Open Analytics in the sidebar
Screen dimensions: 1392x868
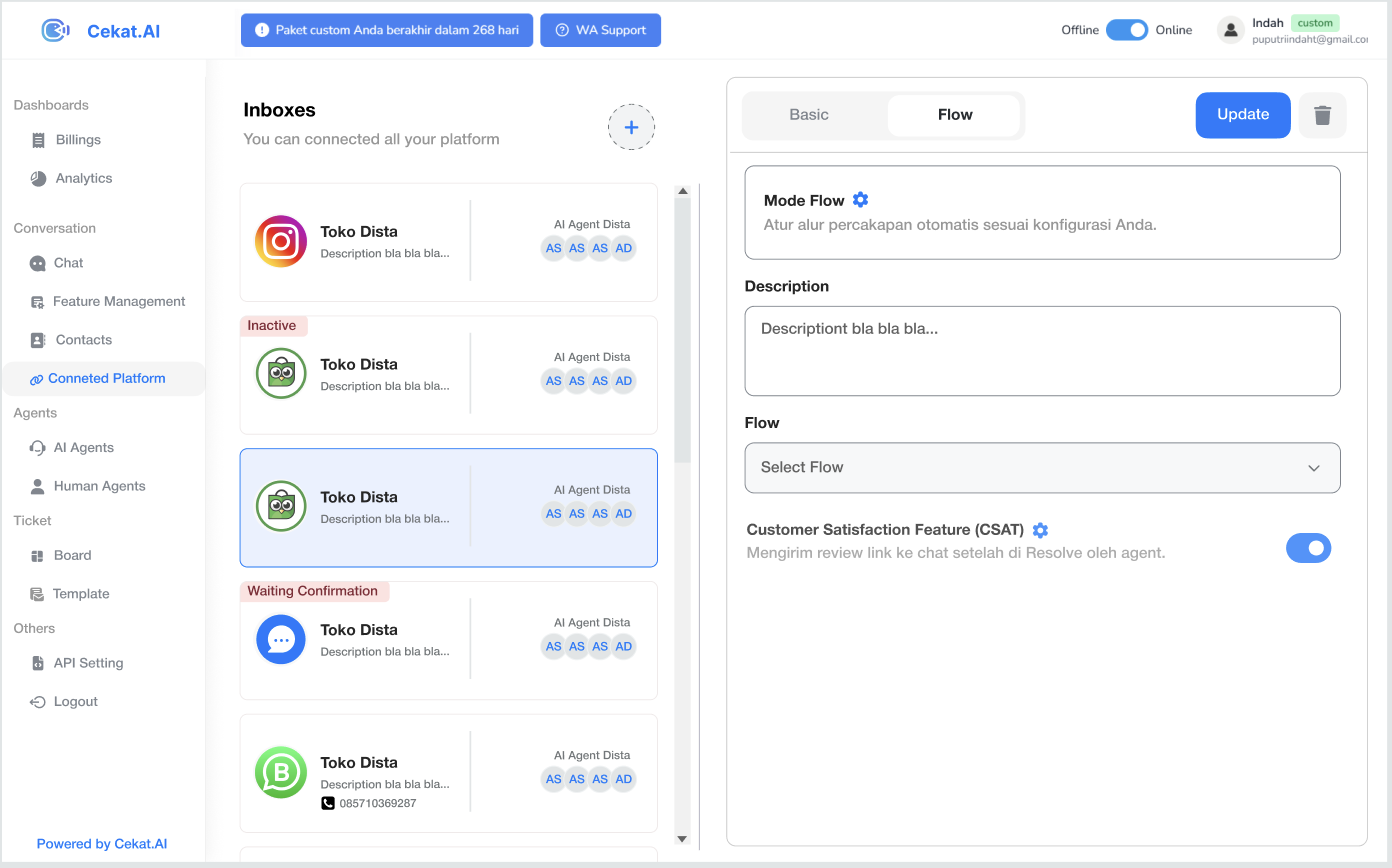coord(83,178)
